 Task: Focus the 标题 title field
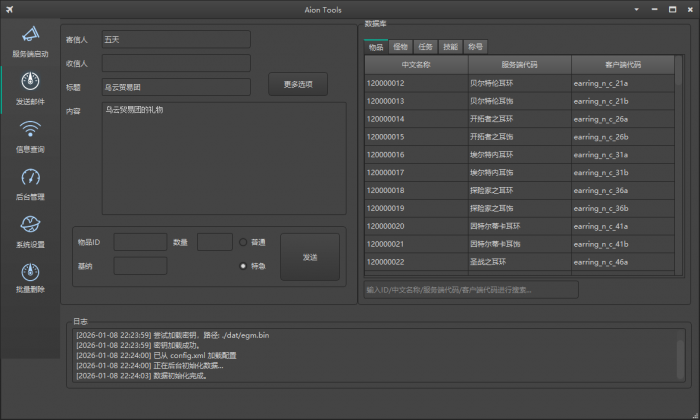[176, 87]
